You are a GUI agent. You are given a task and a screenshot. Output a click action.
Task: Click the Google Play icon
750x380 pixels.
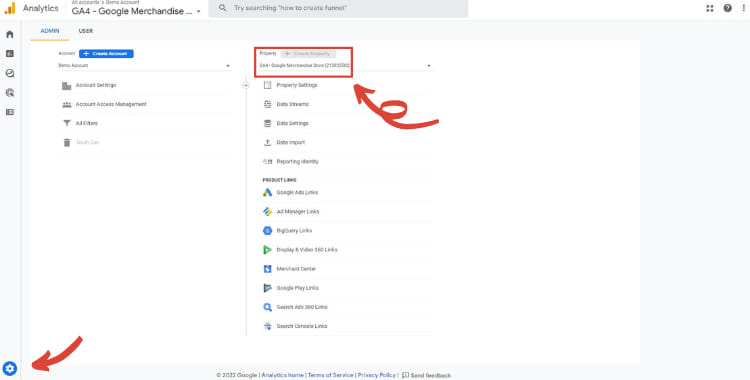pos(267,288)
